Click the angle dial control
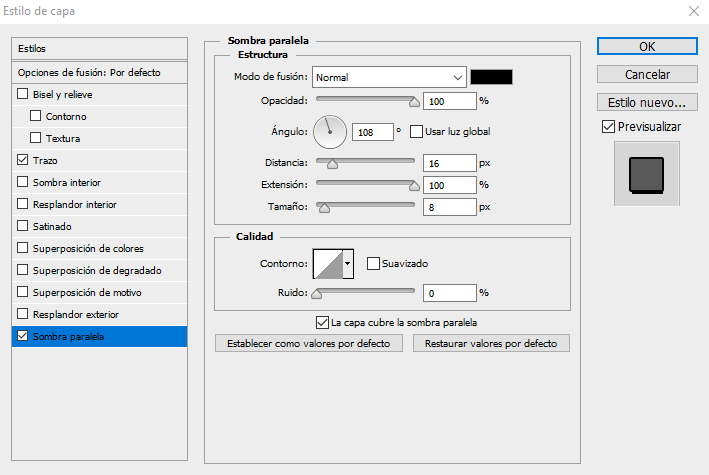 pyautogui.click(x=330, y=132)
